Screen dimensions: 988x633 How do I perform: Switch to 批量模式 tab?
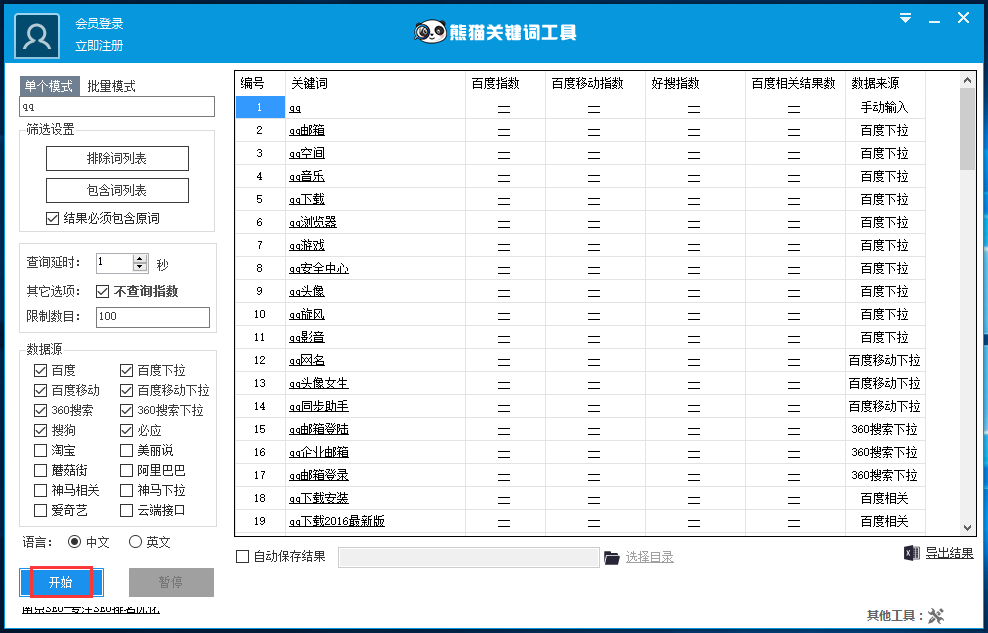coord(112,86)
